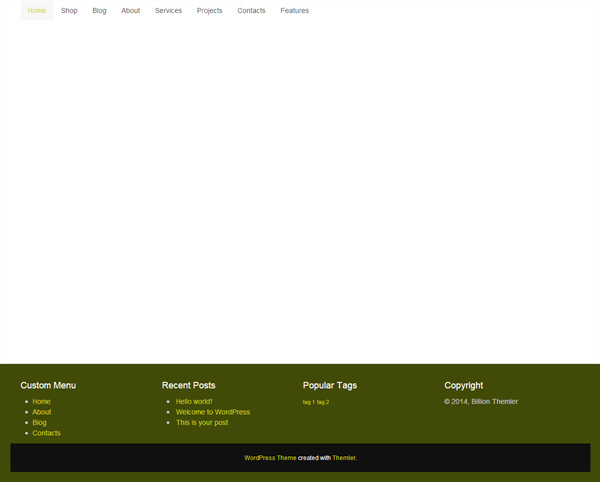
Task: Click the 'WordPress Theme' footer link
Action: point(270,458)
